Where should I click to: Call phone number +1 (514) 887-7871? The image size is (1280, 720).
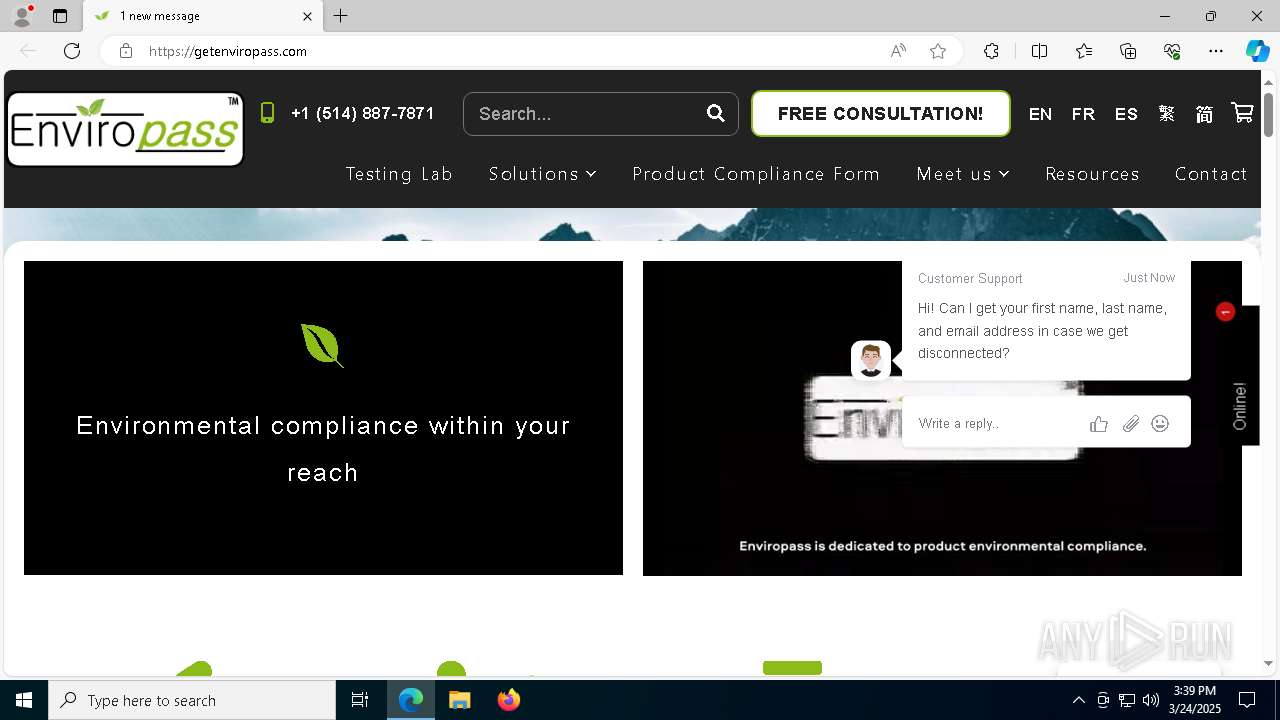tap(363, 114)
